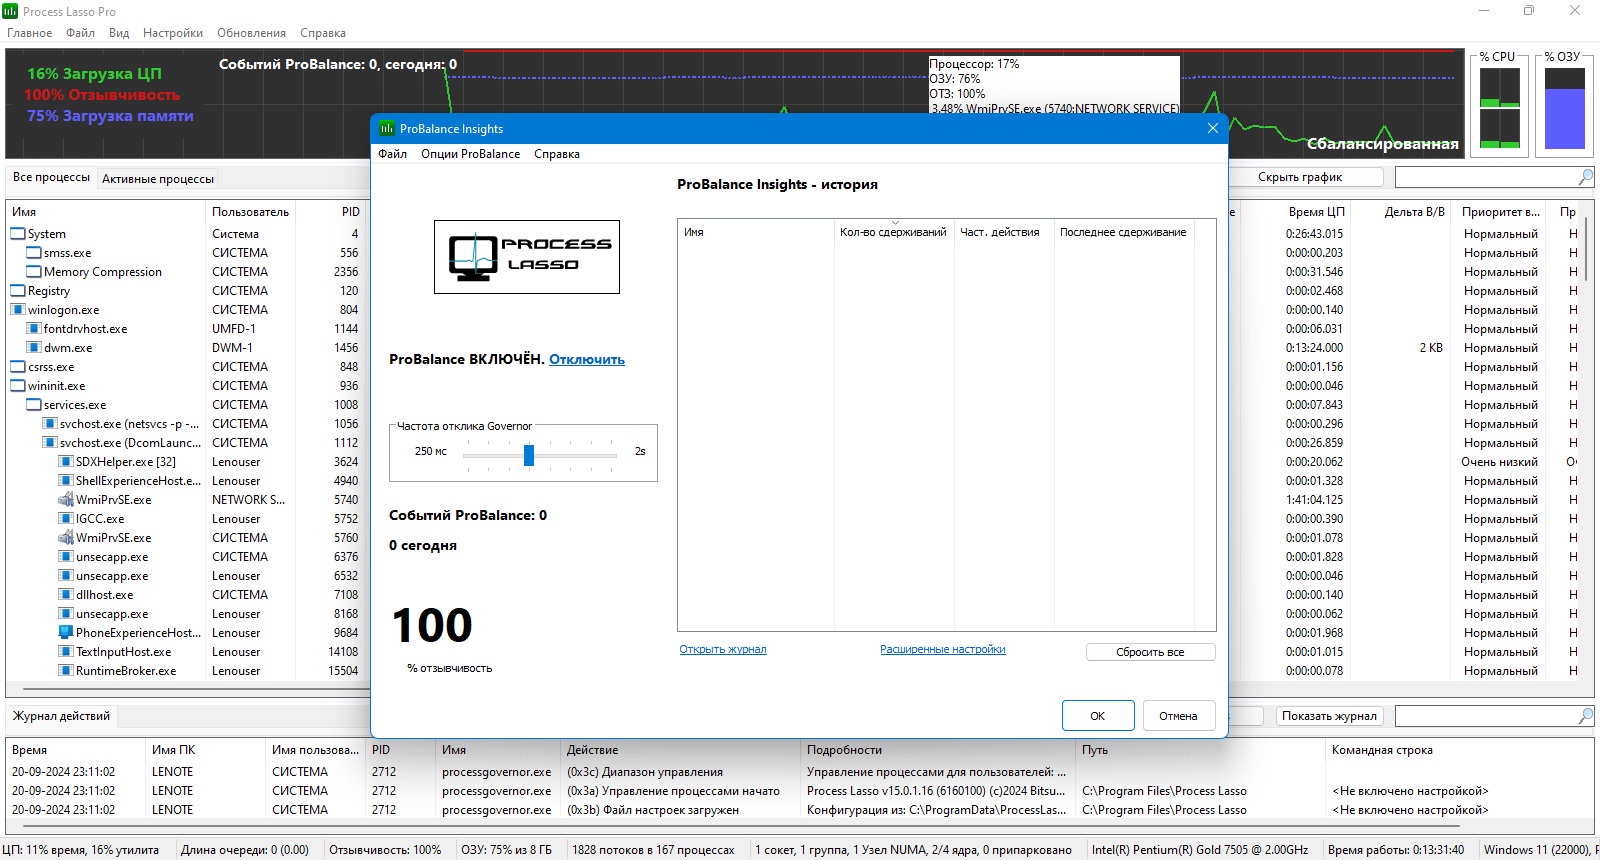Viewport: 1600px width, 860px height.
Task: Click the Сбросить все button
Action: tap(1150, 652)
